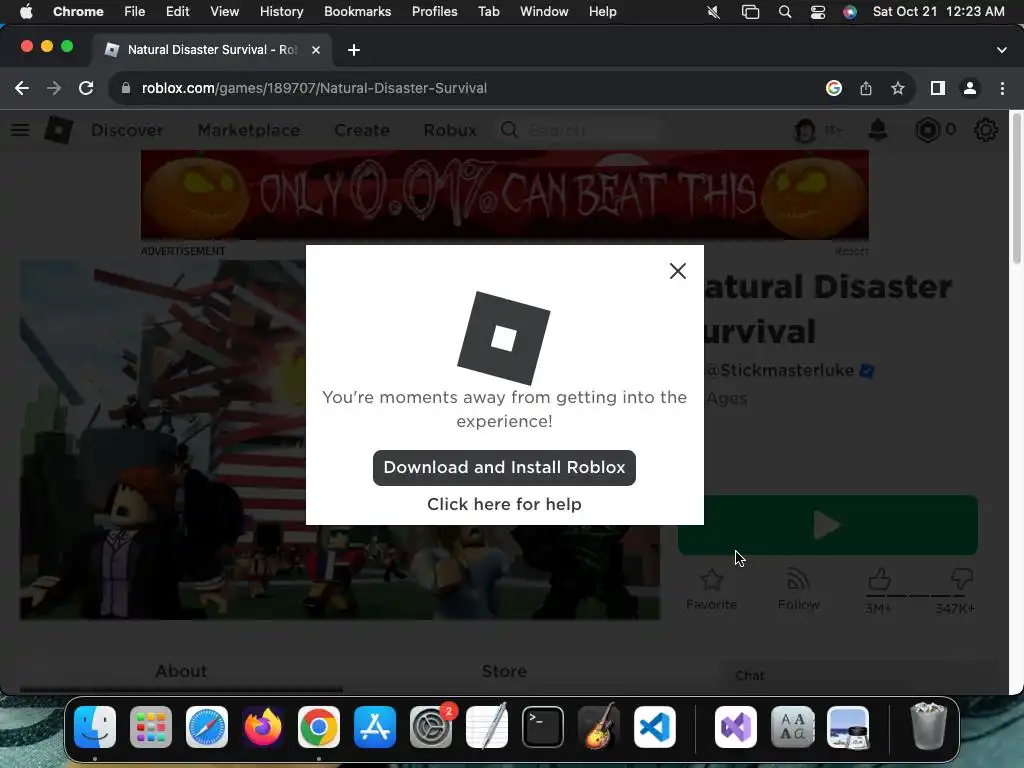Open the Google icon in the address bar
This screenshot has width=1024, height=768.
click(834, 88)
